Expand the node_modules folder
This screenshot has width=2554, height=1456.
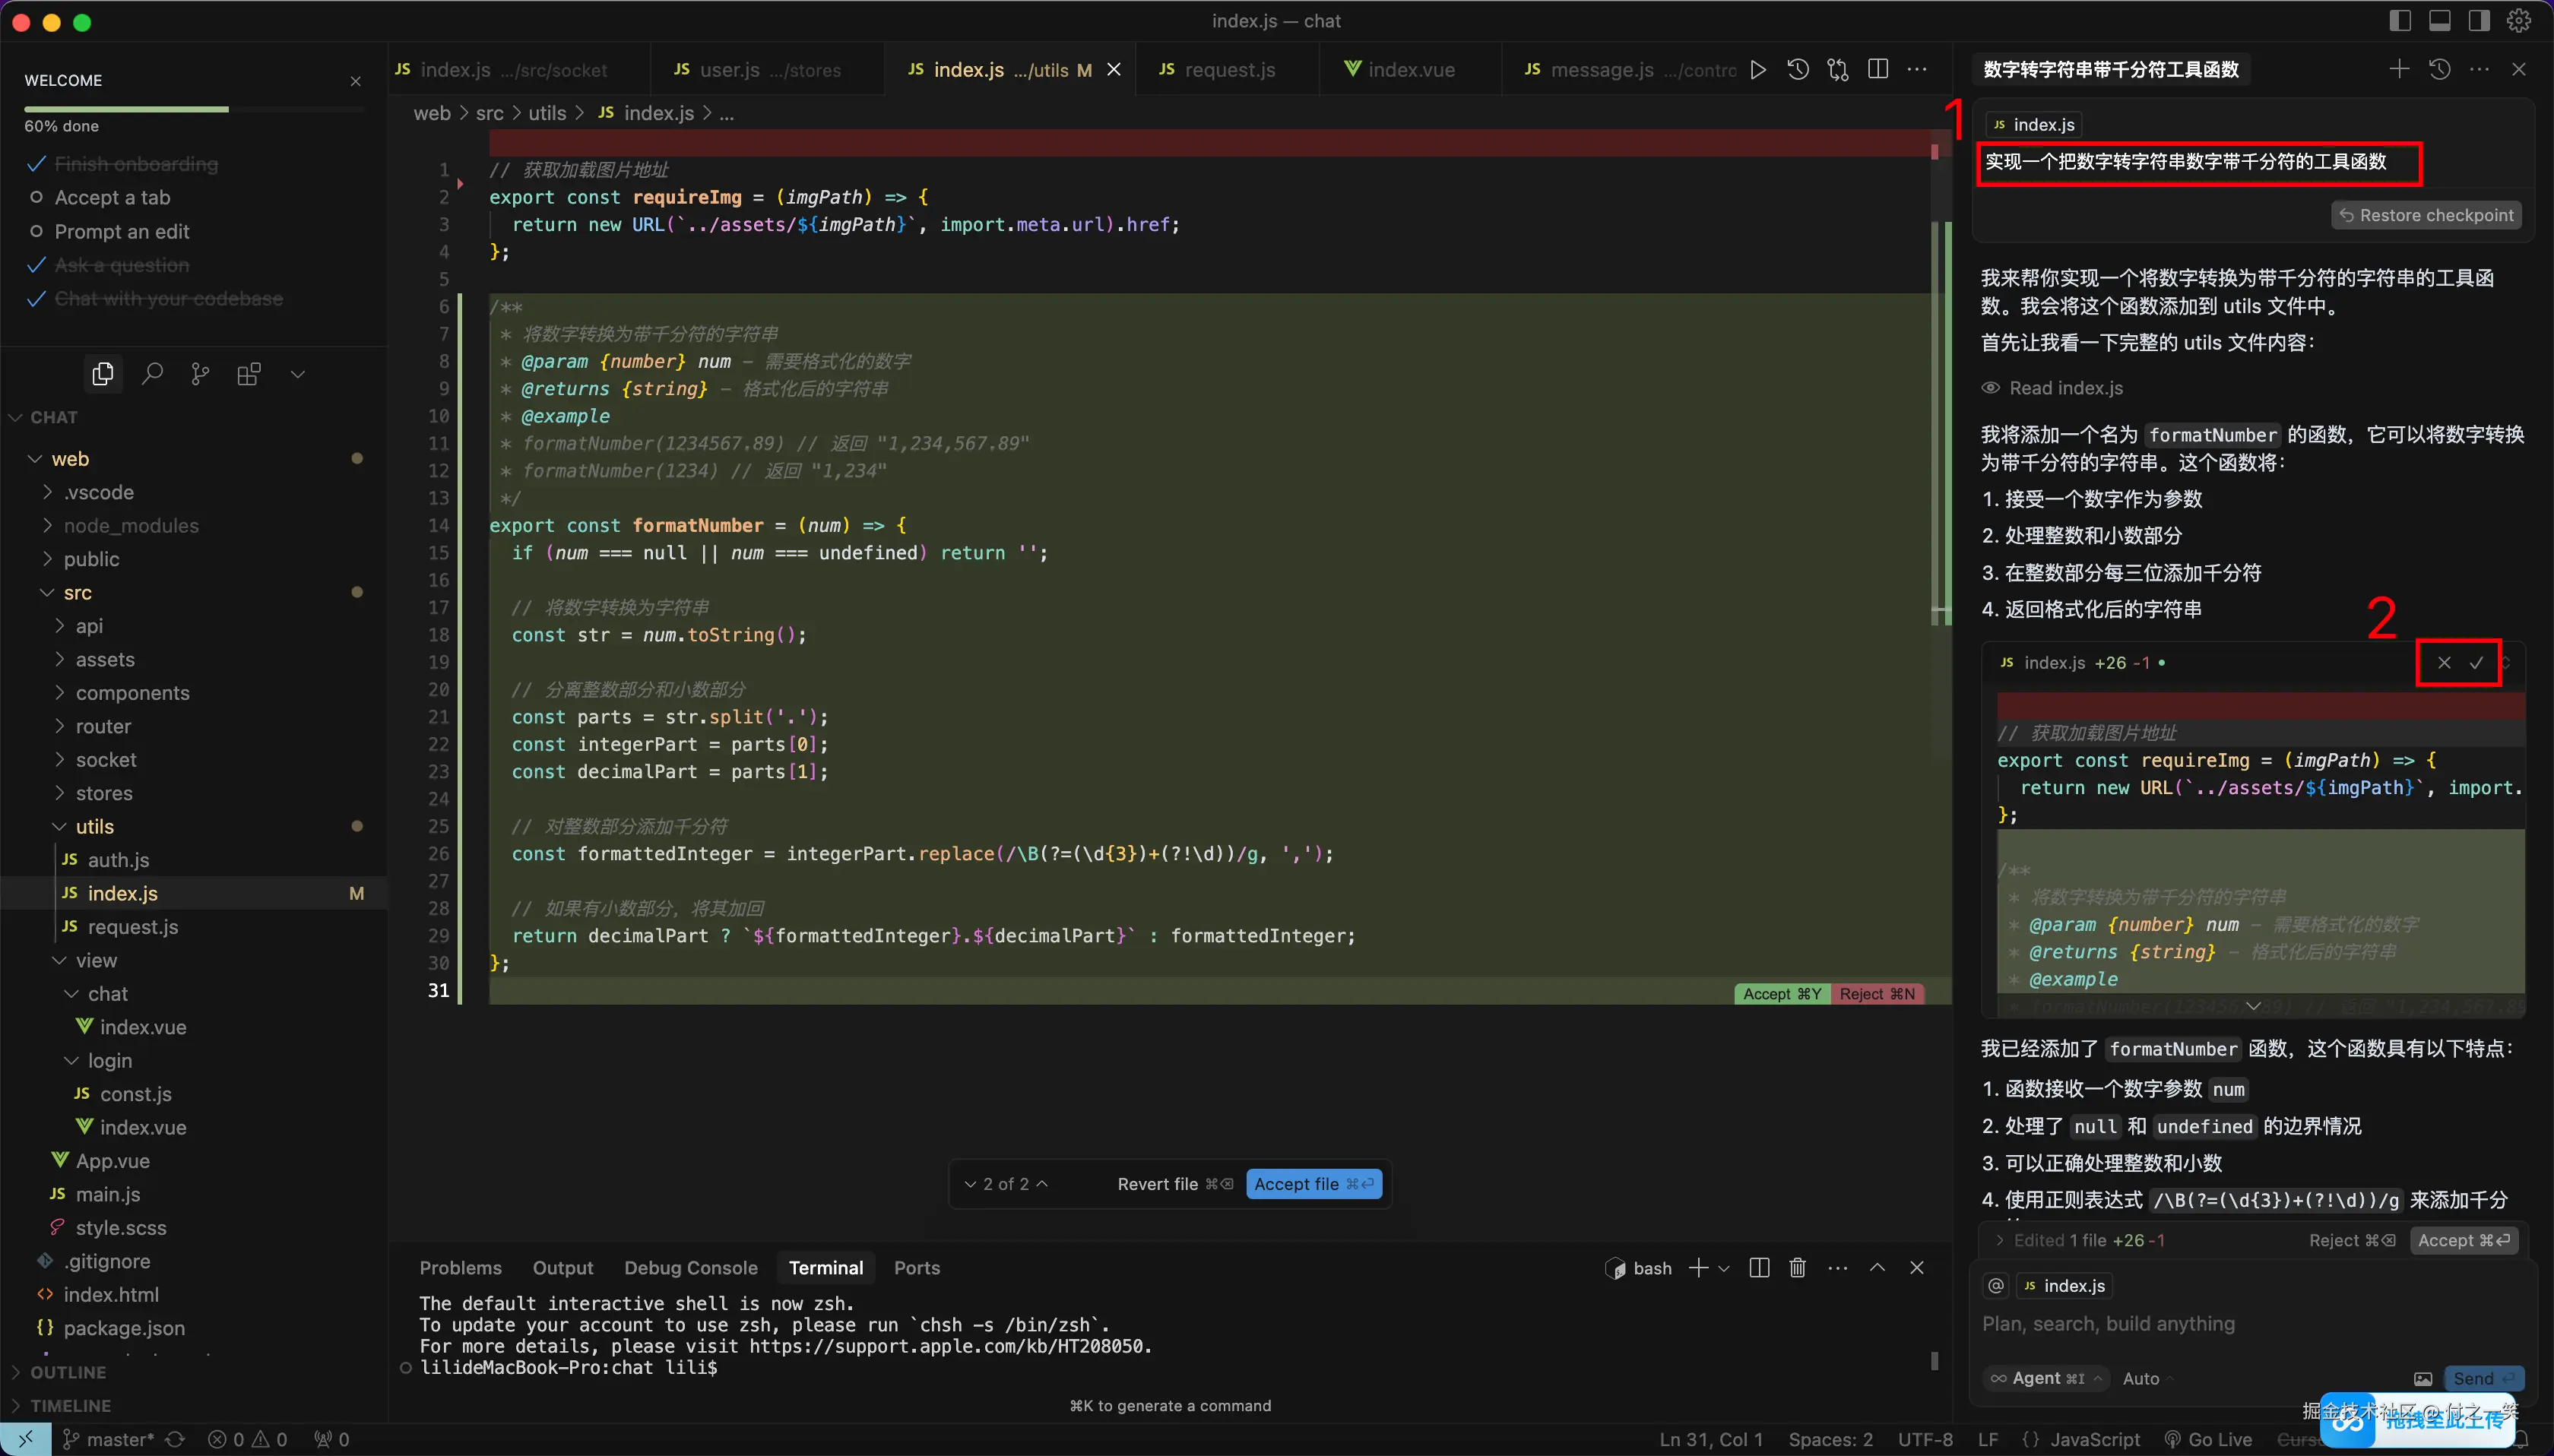(x=130, y=525)
